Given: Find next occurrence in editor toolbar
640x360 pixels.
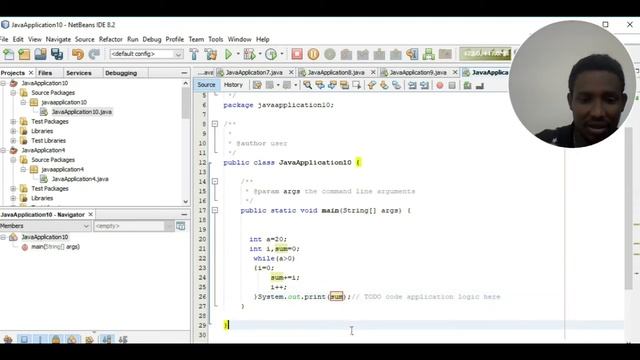Looking at the screenshot, I should pos(332,85).
